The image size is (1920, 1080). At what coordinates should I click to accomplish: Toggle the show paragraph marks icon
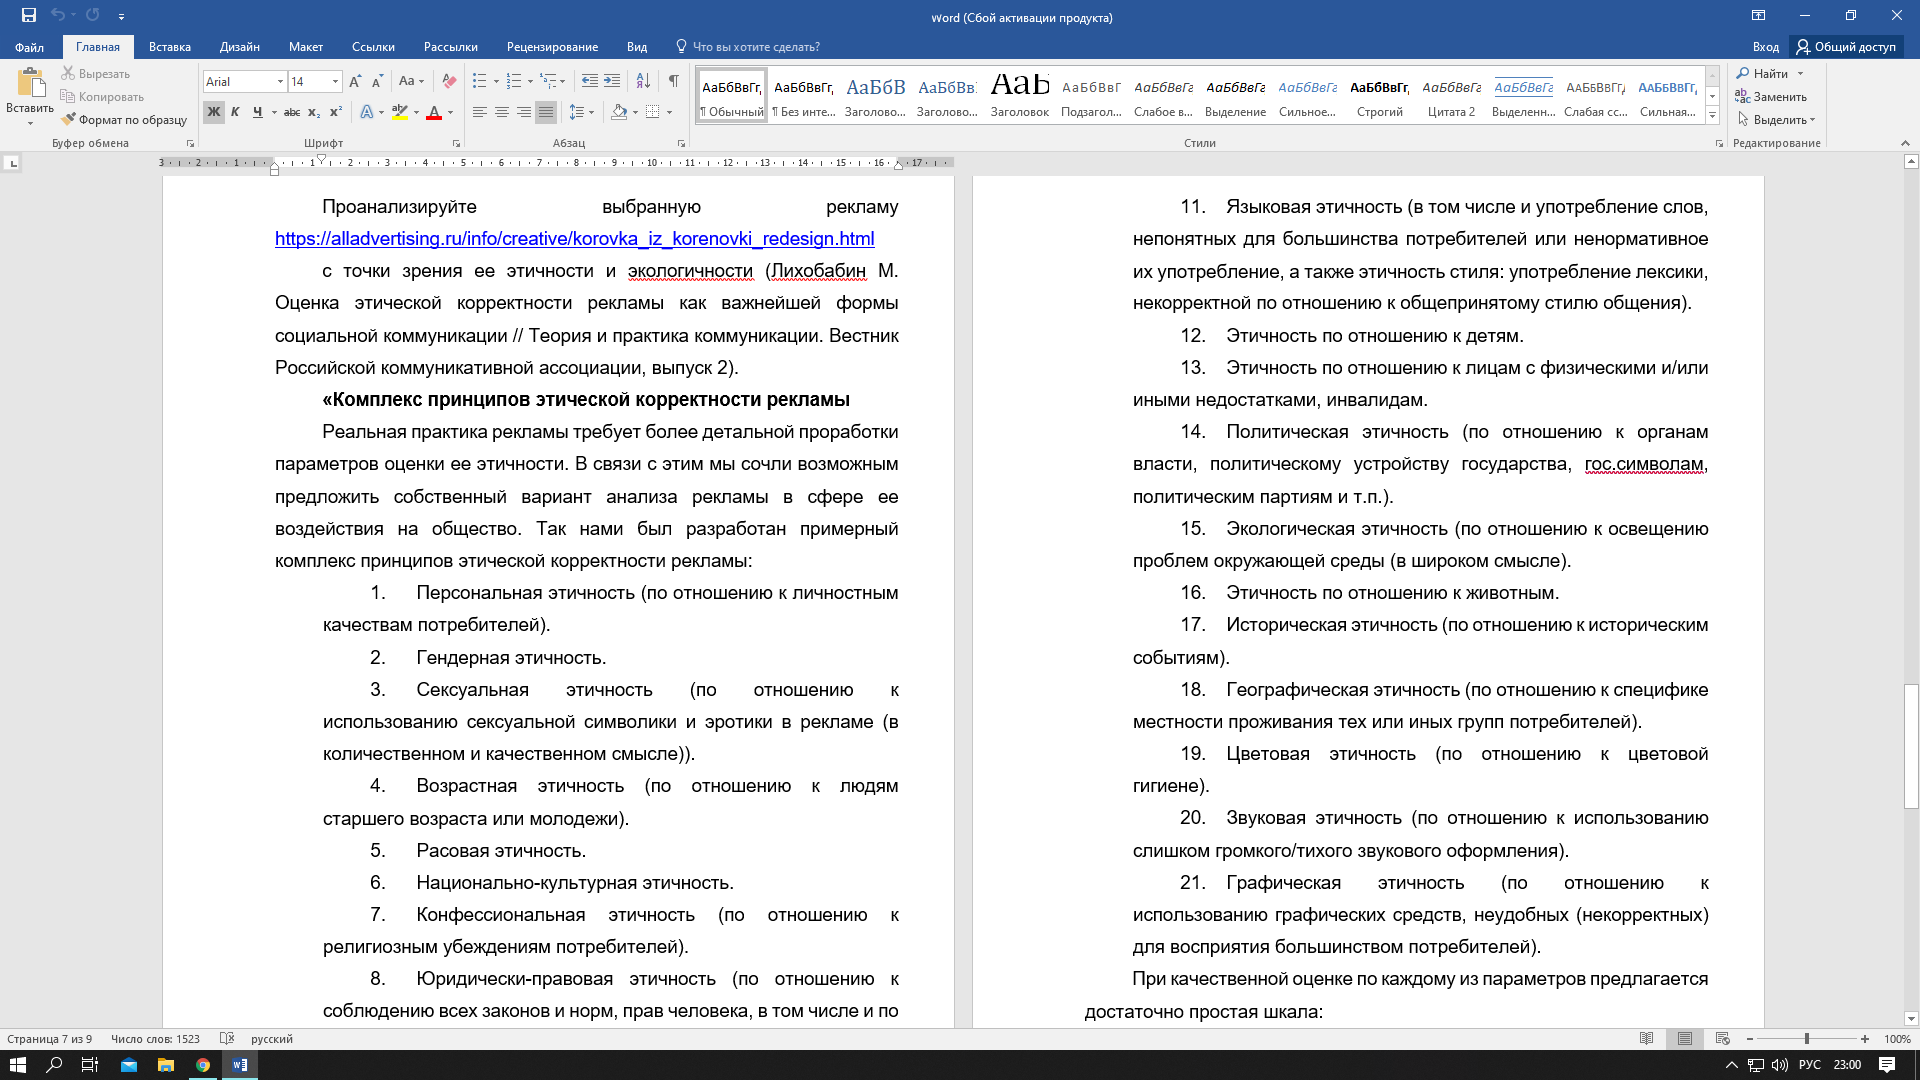[x=674, y=81]
